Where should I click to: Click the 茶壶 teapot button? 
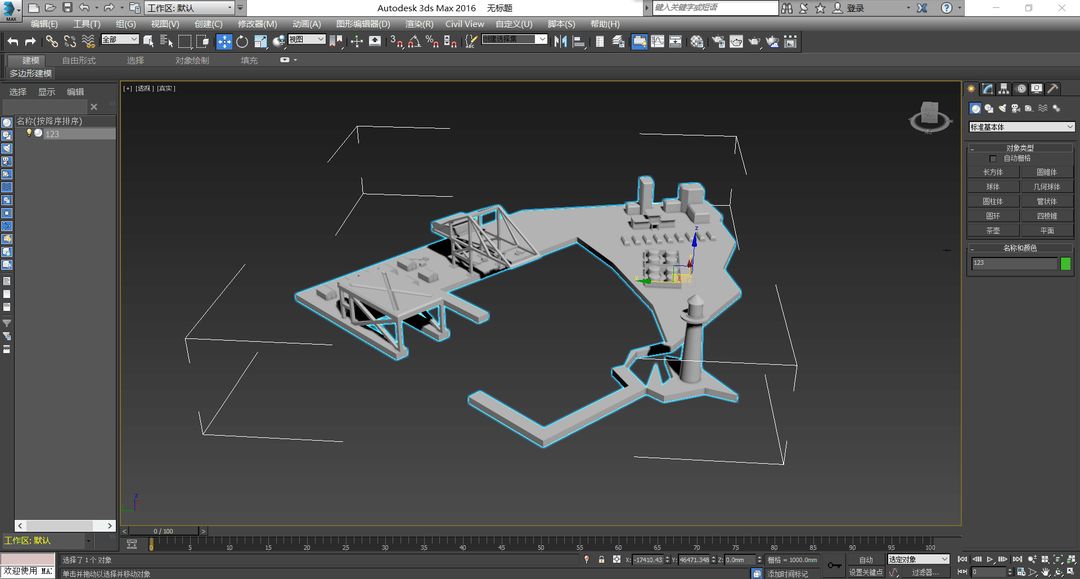point(993,231)
